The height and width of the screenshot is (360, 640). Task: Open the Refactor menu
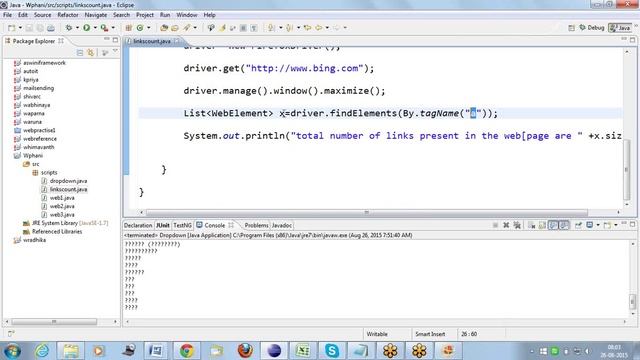click(x=68, y=15)
